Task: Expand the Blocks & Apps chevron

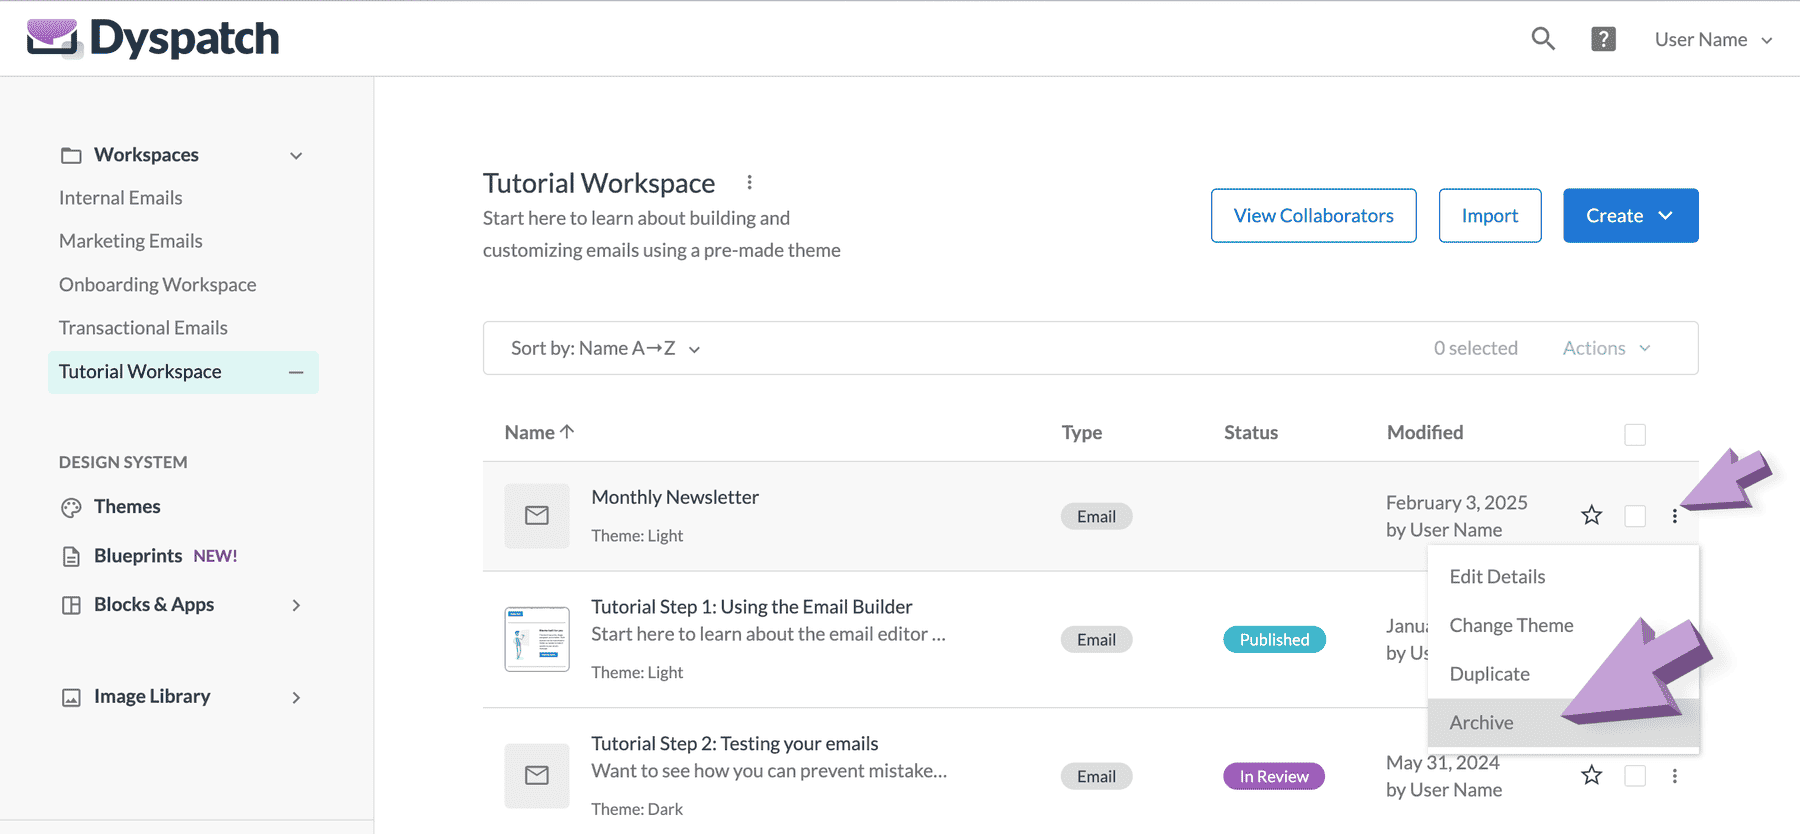Action: 296,605
